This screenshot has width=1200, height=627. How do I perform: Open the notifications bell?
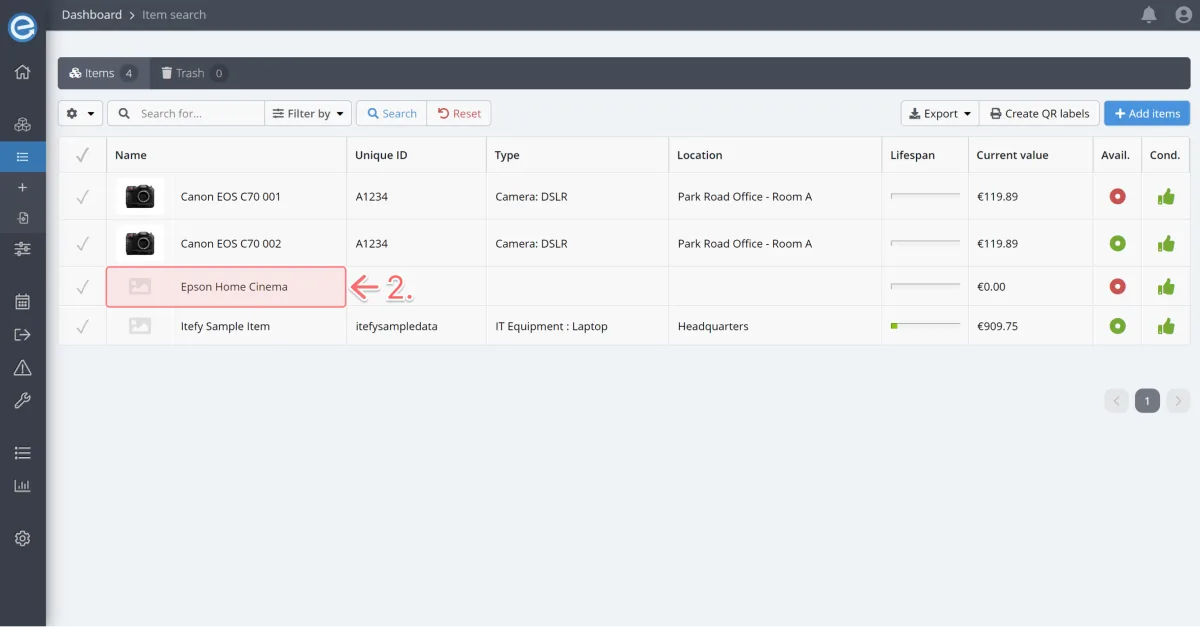1149,15
